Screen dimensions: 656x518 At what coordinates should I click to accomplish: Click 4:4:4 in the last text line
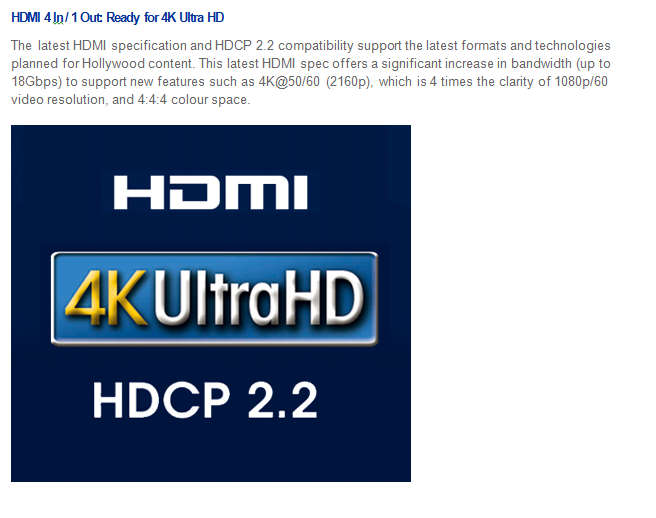[152, 100]
